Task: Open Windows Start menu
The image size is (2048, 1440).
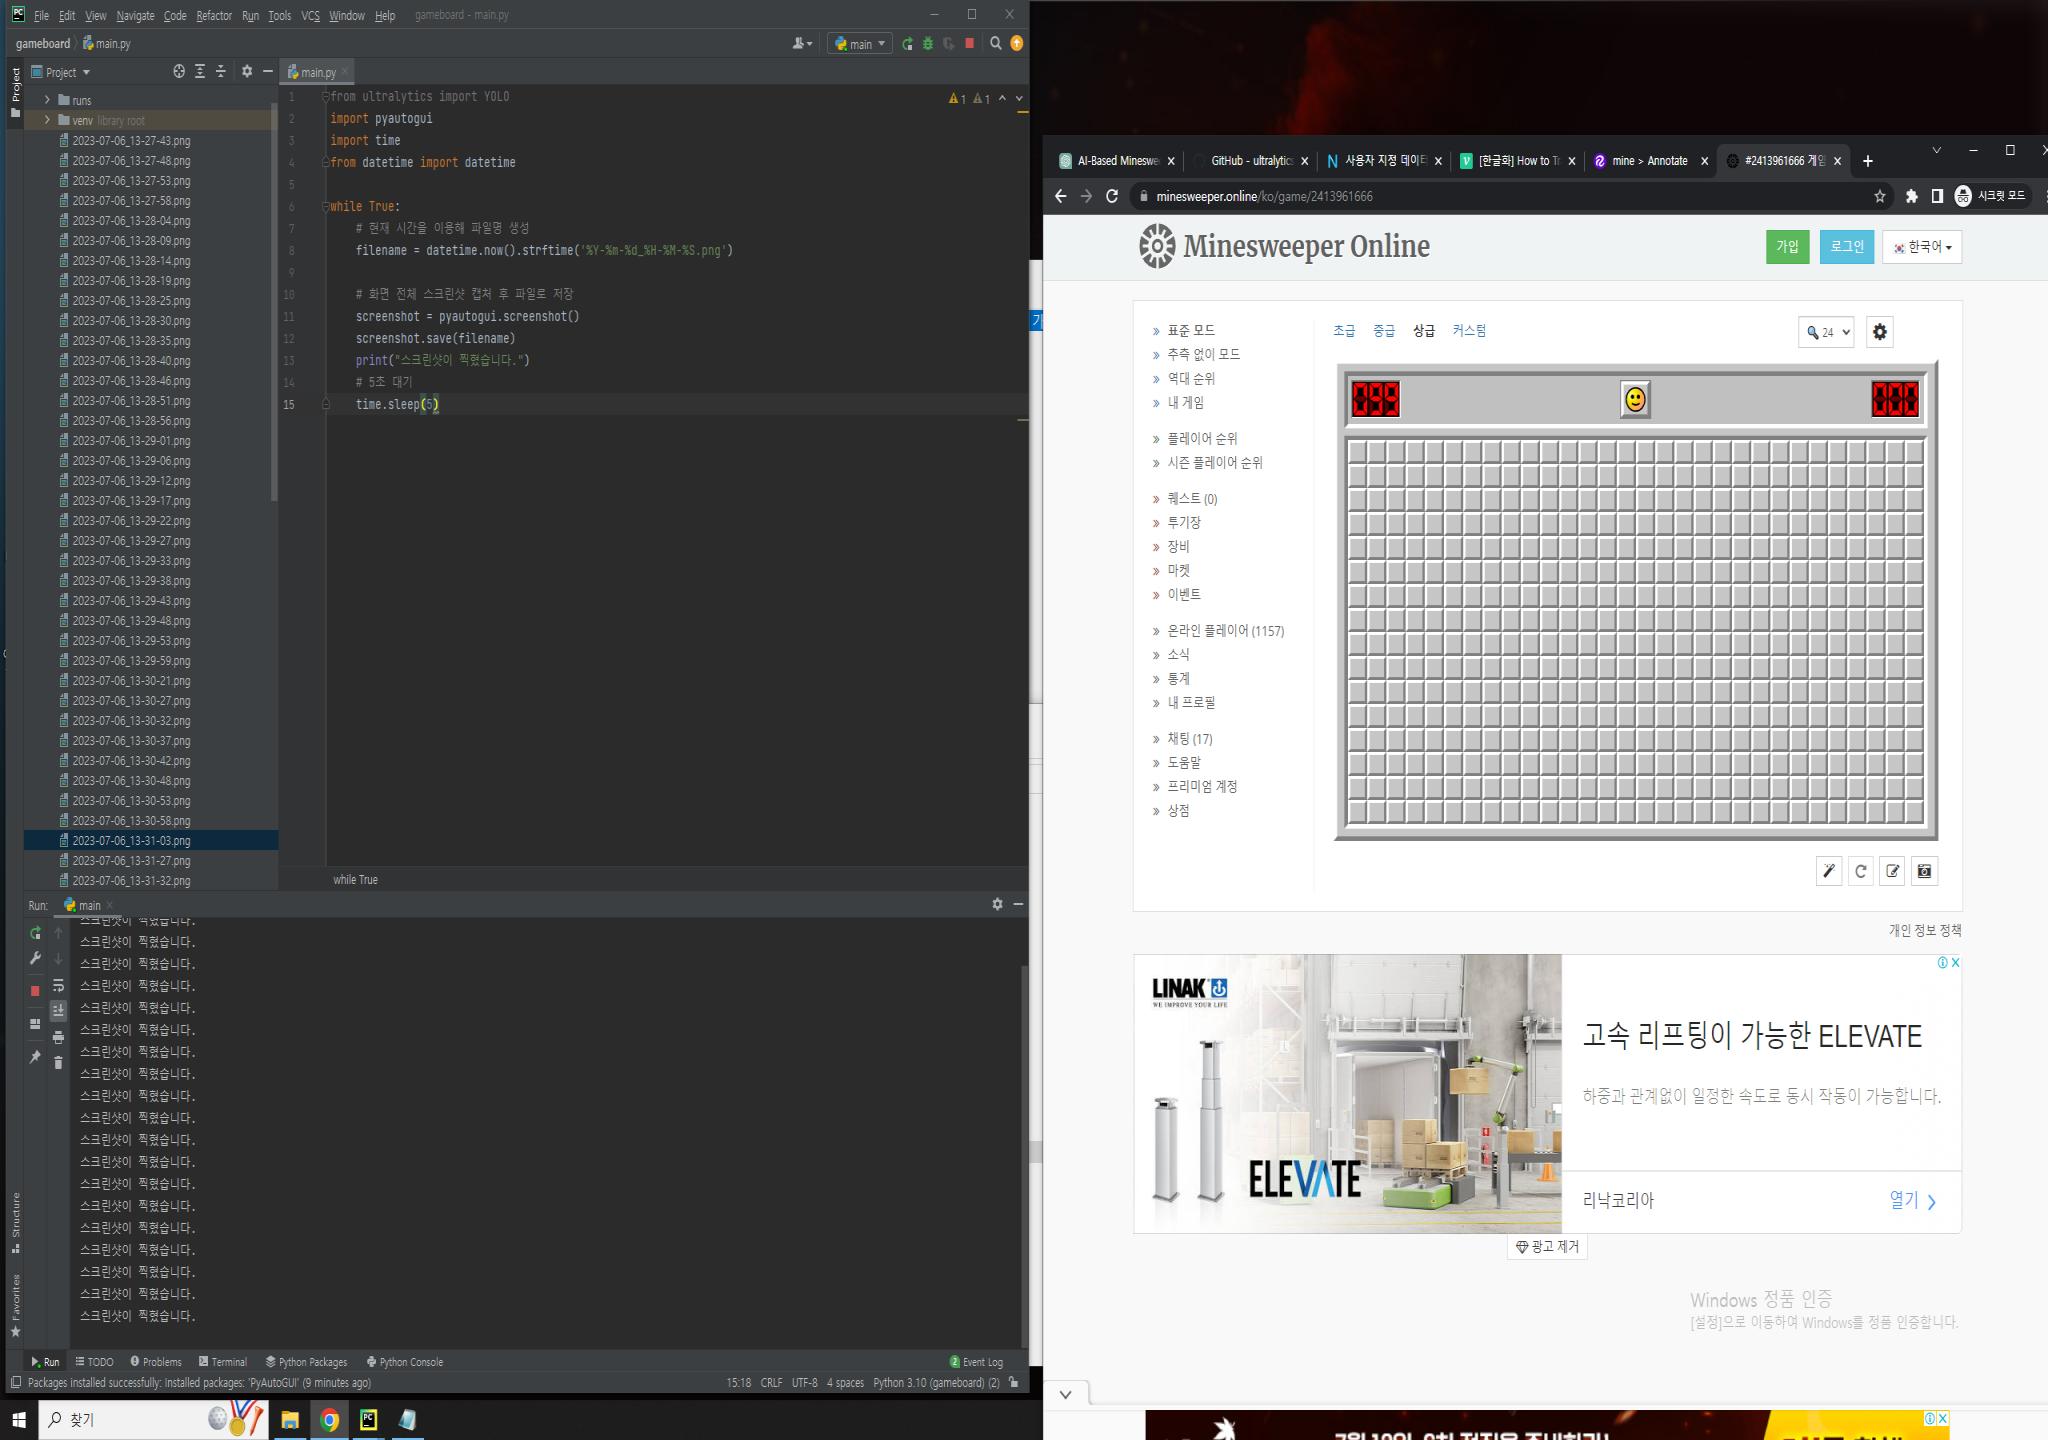Action: [x=18, y=1419]
